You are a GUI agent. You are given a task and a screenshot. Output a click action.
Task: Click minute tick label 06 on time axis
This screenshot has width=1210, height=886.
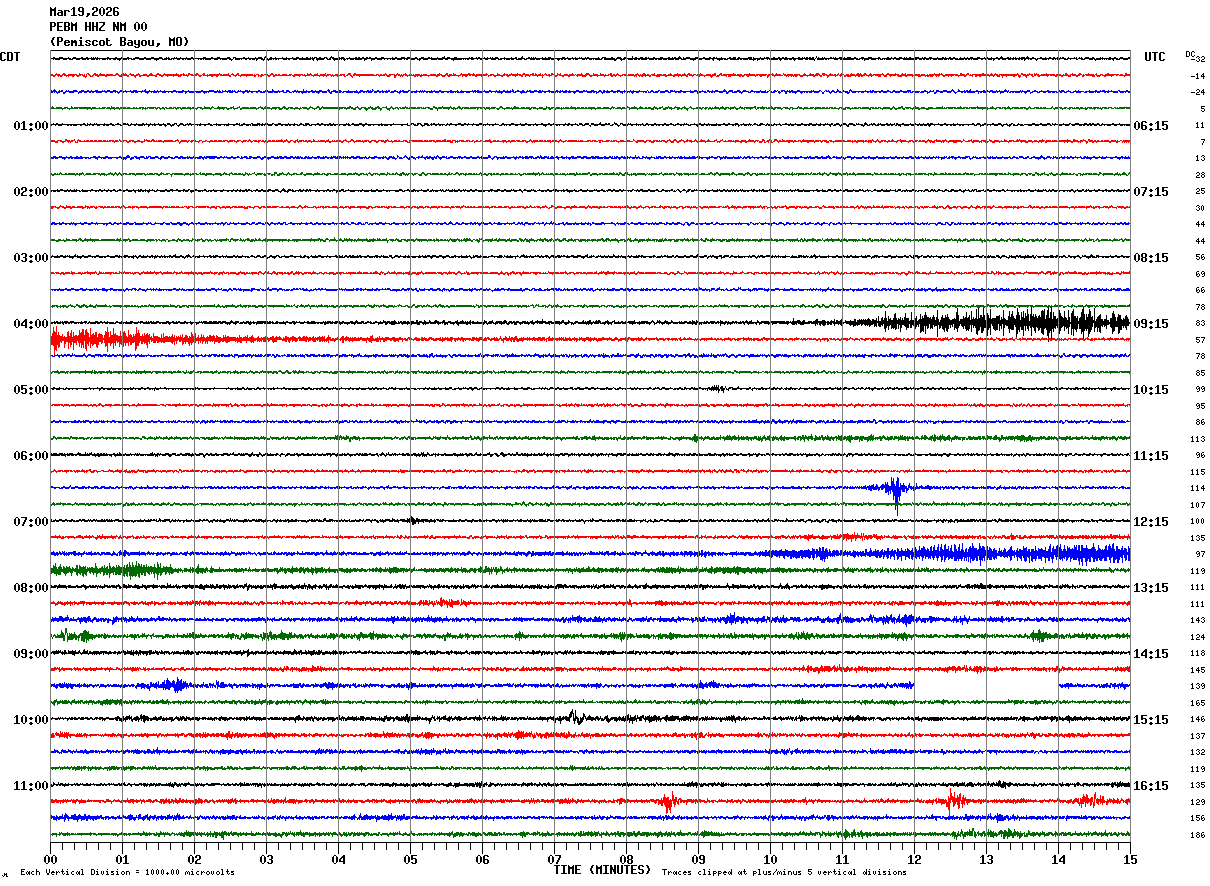tap(482, 859)
